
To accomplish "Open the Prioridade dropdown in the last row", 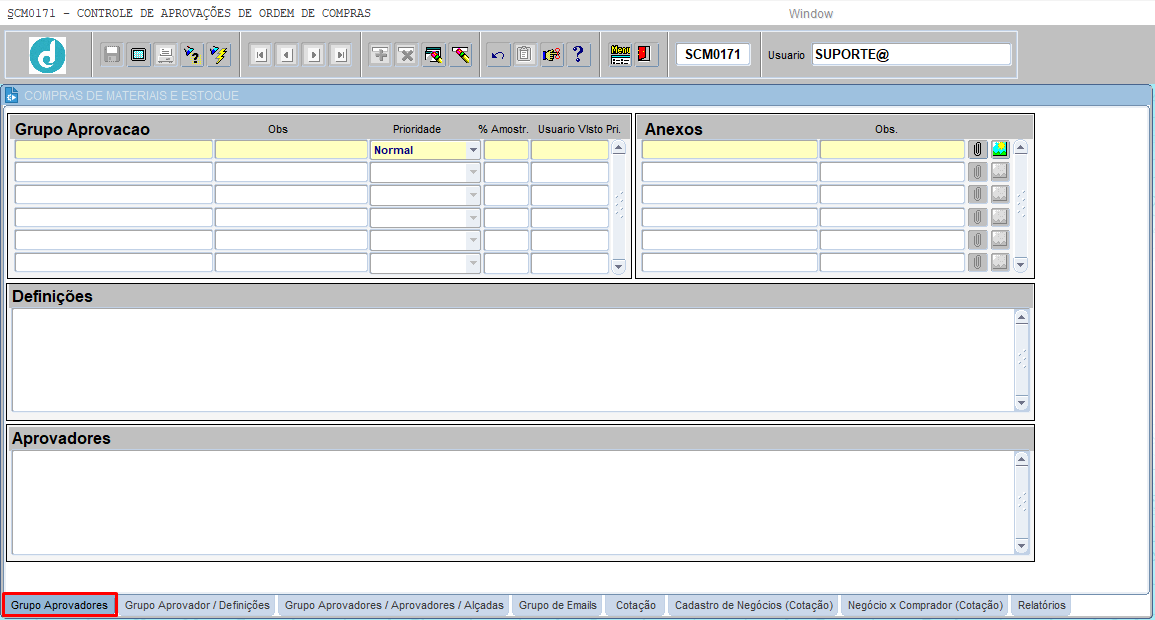I will [x=473, y=263].
